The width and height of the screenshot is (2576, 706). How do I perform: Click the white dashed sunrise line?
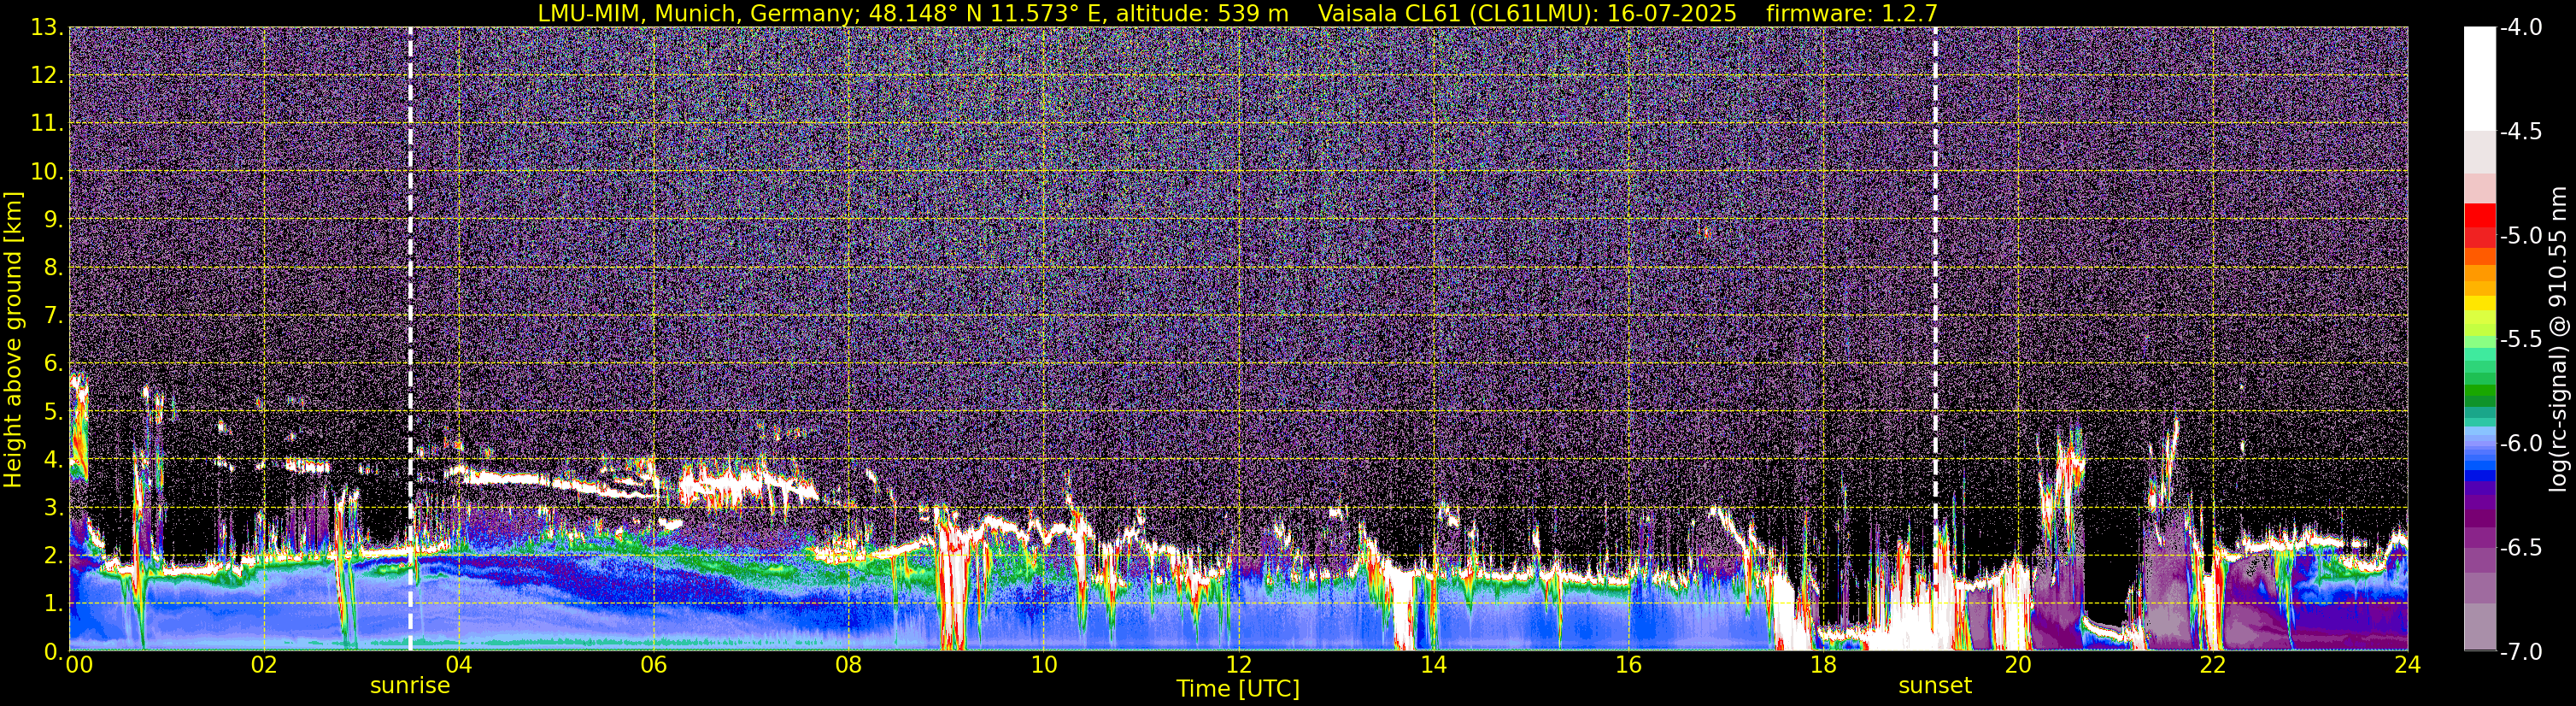coord(410,339)
